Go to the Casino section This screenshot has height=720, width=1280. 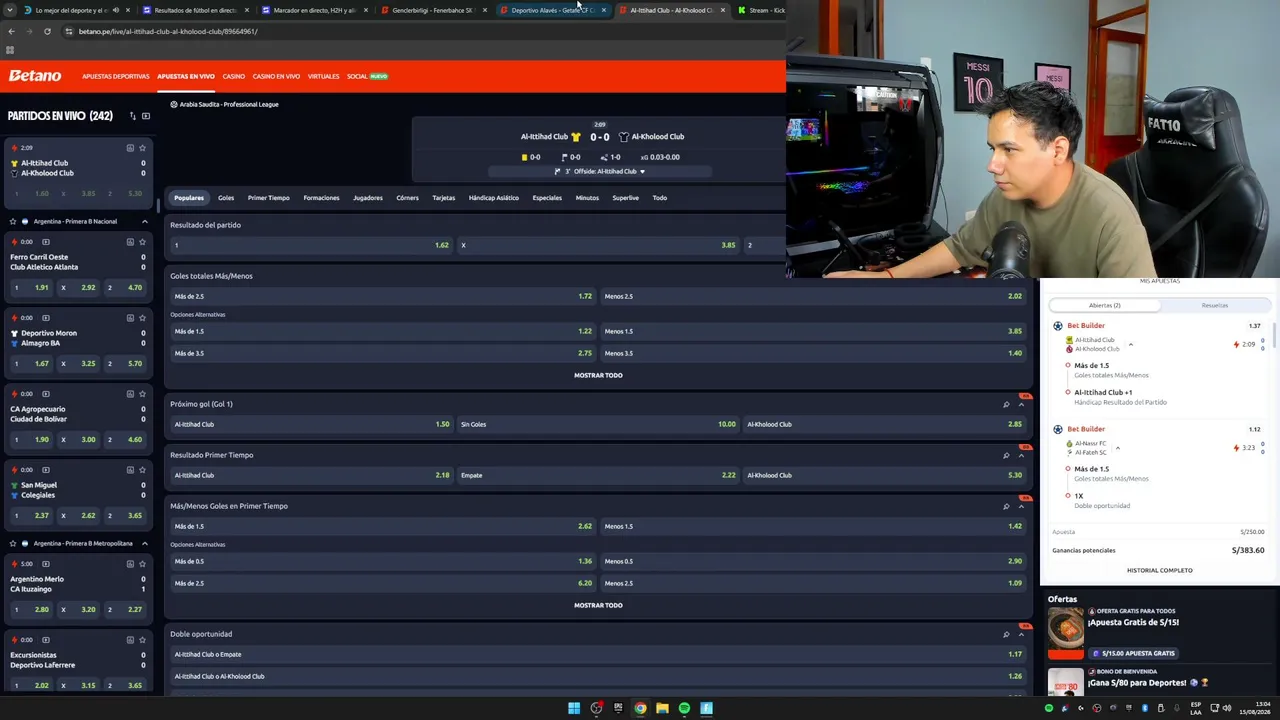[233, 76]
